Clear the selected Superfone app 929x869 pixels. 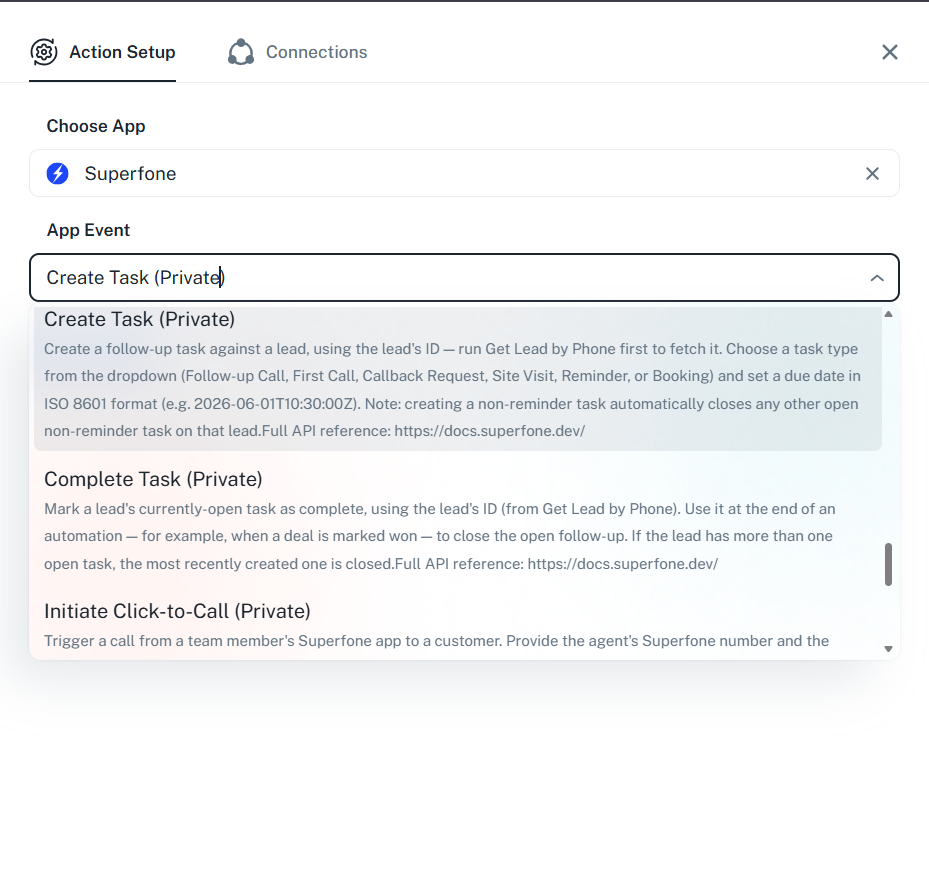pos(872,174)
